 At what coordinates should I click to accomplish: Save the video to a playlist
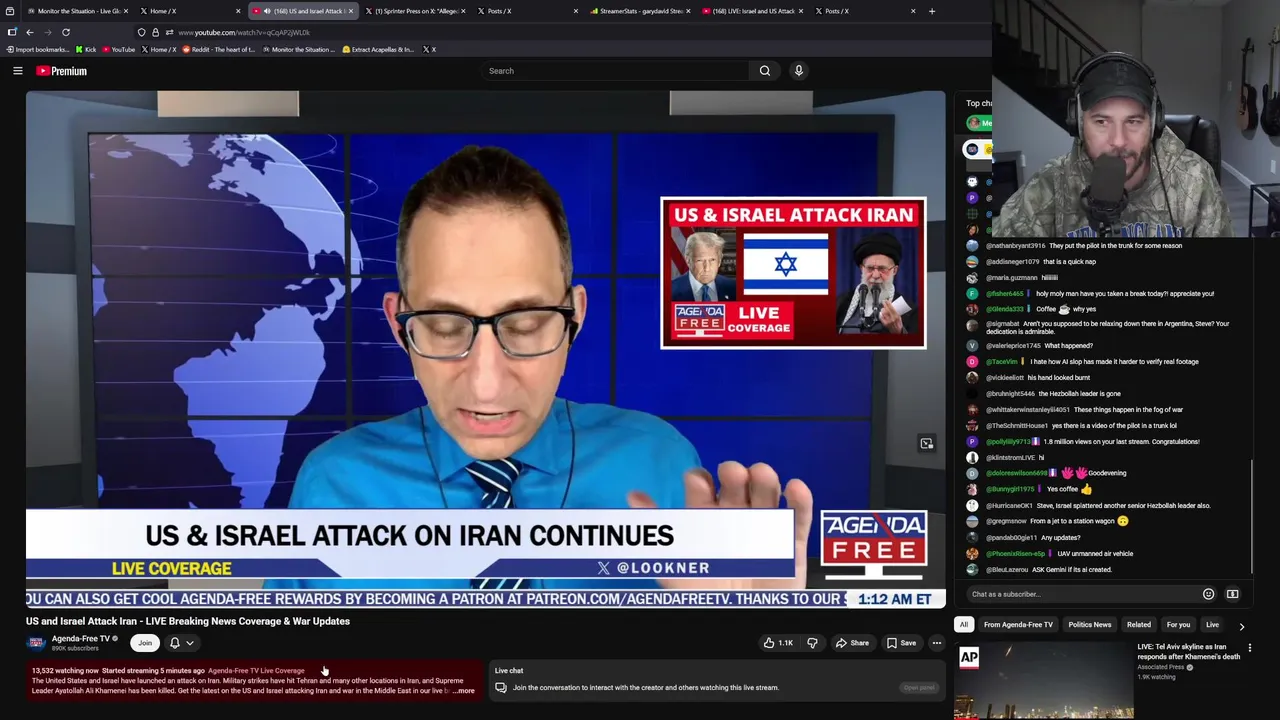coord(901,643)
